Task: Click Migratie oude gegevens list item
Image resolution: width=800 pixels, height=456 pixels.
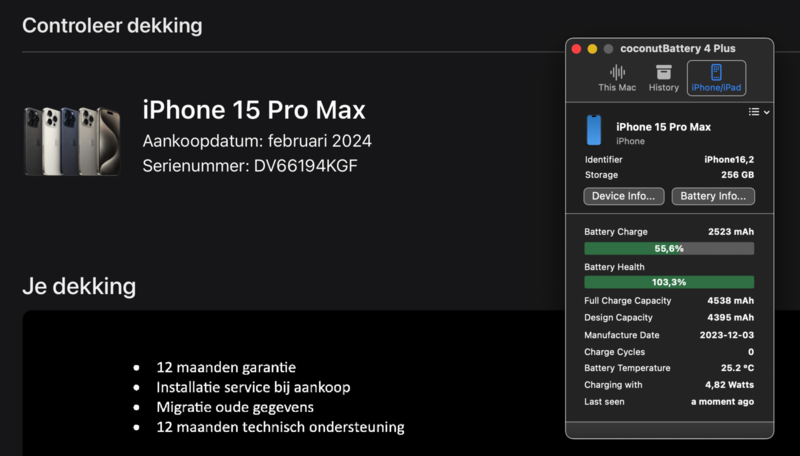Action: 235,407
